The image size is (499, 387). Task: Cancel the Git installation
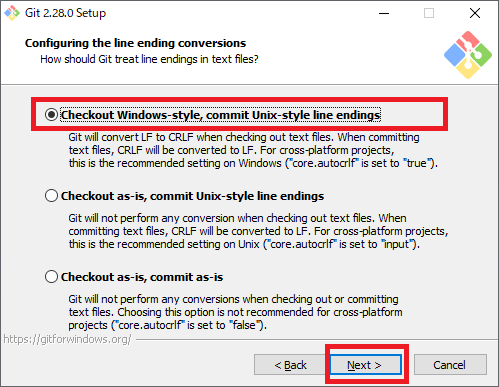pos(450,365)
